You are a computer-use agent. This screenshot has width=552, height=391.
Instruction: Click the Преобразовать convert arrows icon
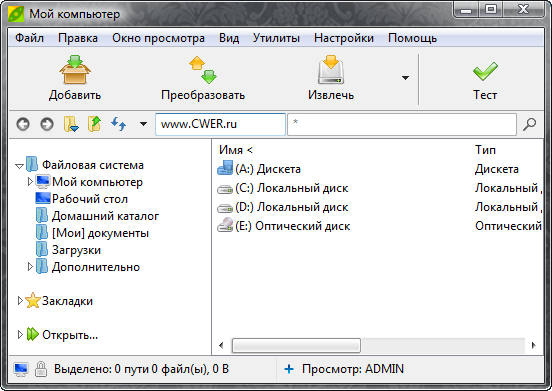(203, 69)
